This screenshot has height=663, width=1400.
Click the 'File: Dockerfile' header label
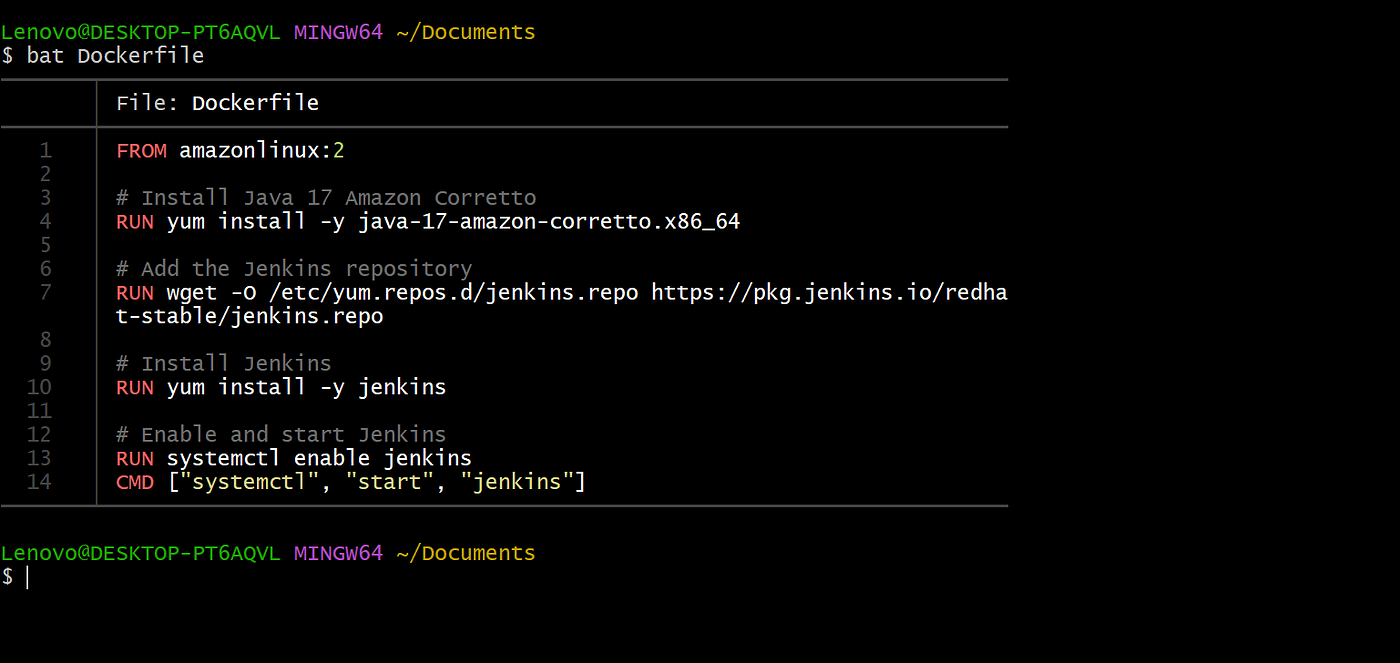point(218,103)
